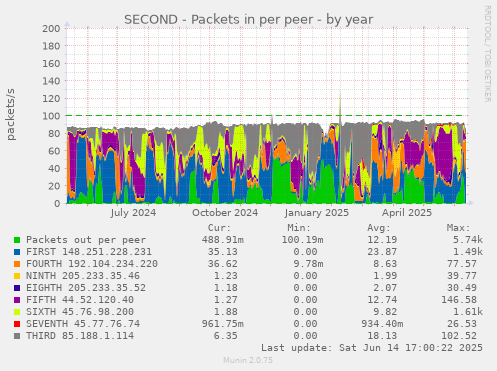This screenshot has width=497, height=371.
Task: Click the 'Last update' timestamp text
Action: point(372,348)
